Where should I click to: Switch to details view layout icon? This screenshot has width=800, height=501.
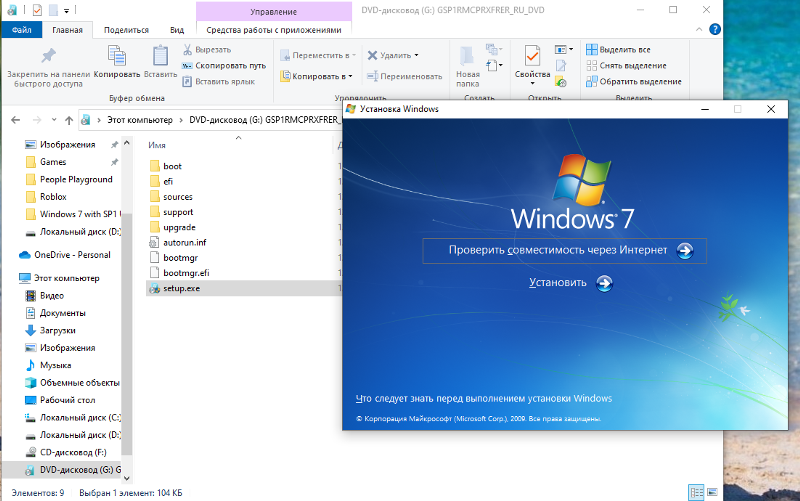point(696,492)
